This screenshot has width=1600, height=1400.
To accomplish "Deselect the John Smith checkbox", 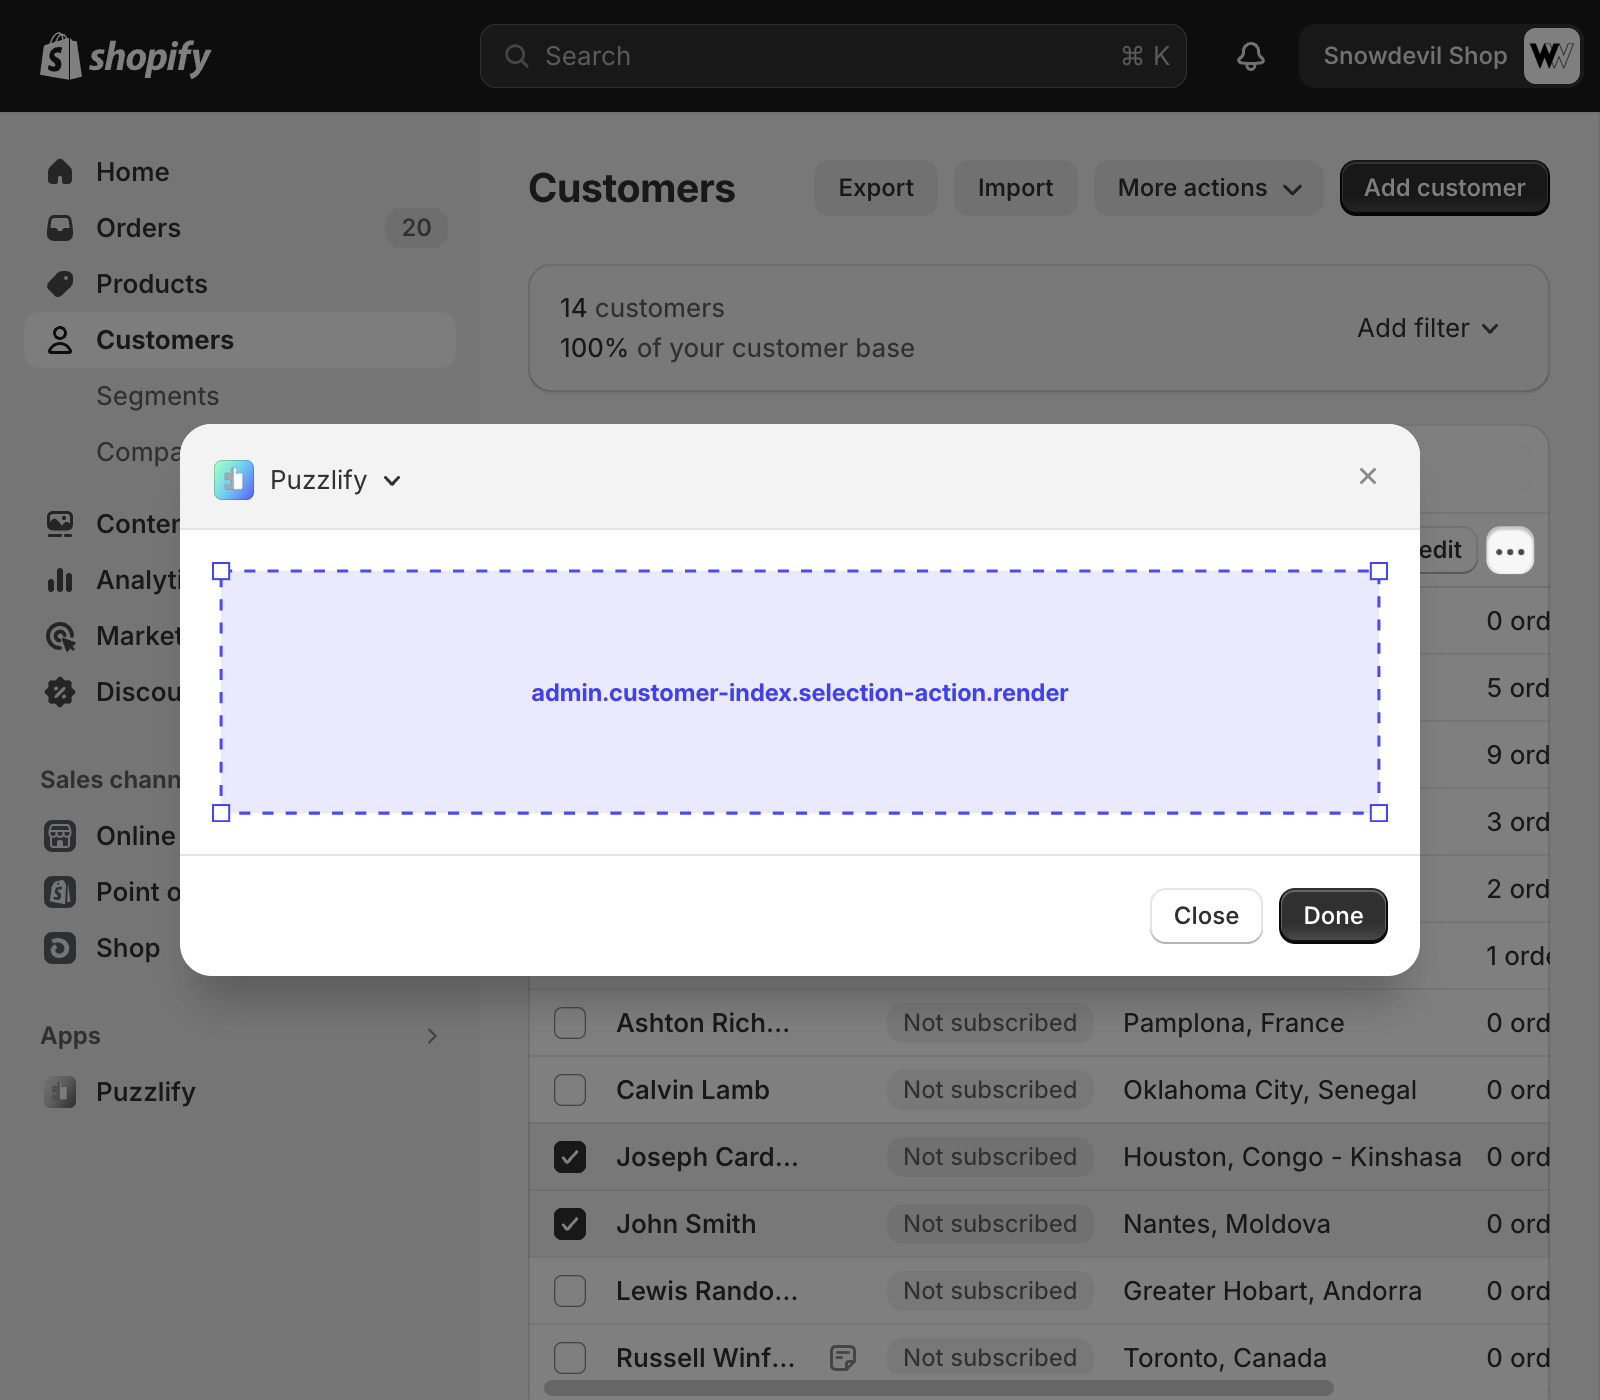I will pos(570,1224).
